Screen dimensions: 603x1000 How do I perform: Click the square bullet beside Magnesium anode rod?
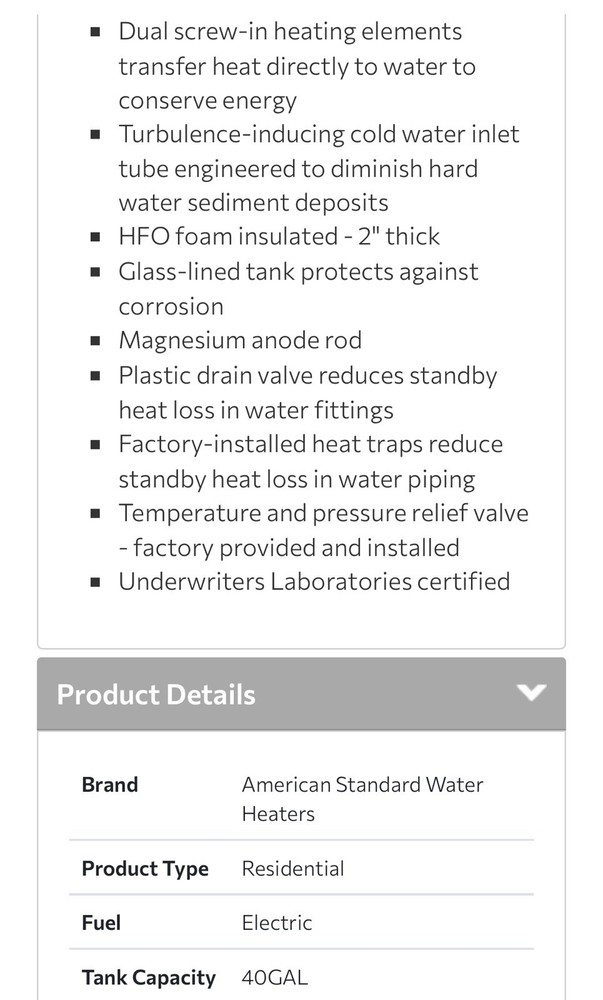coord(95,339)
